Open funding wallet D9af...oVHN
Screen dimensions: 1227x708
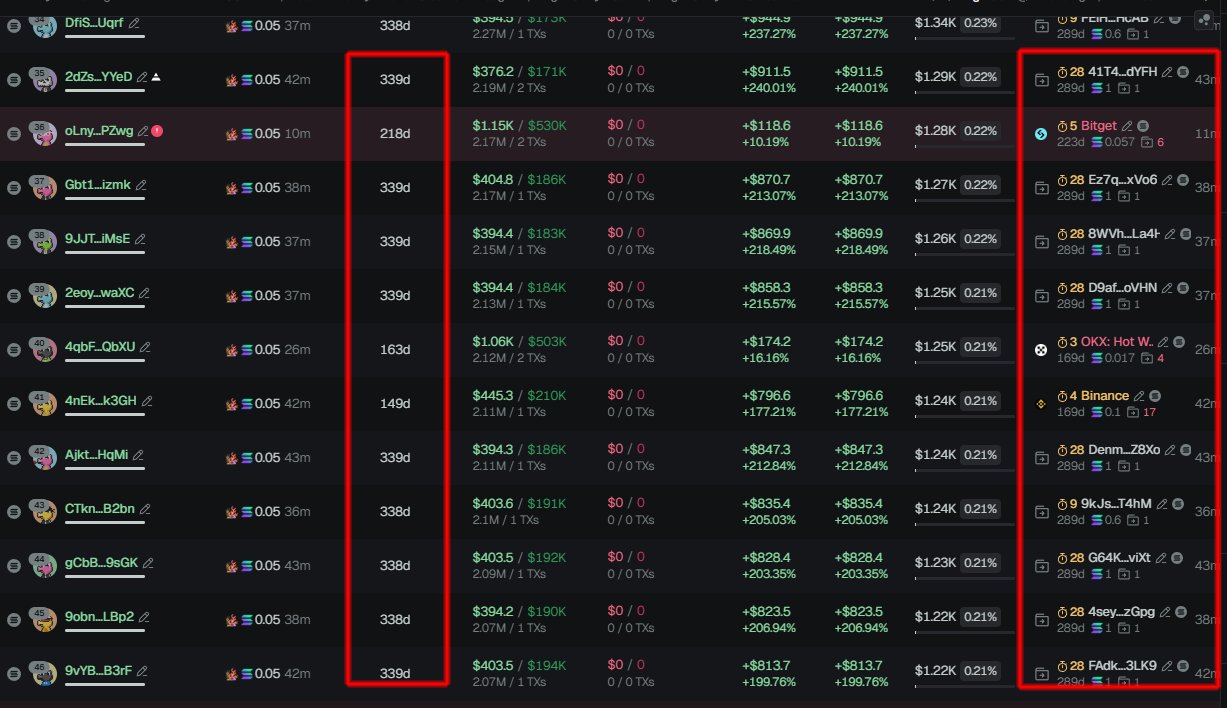point(1122,288)
